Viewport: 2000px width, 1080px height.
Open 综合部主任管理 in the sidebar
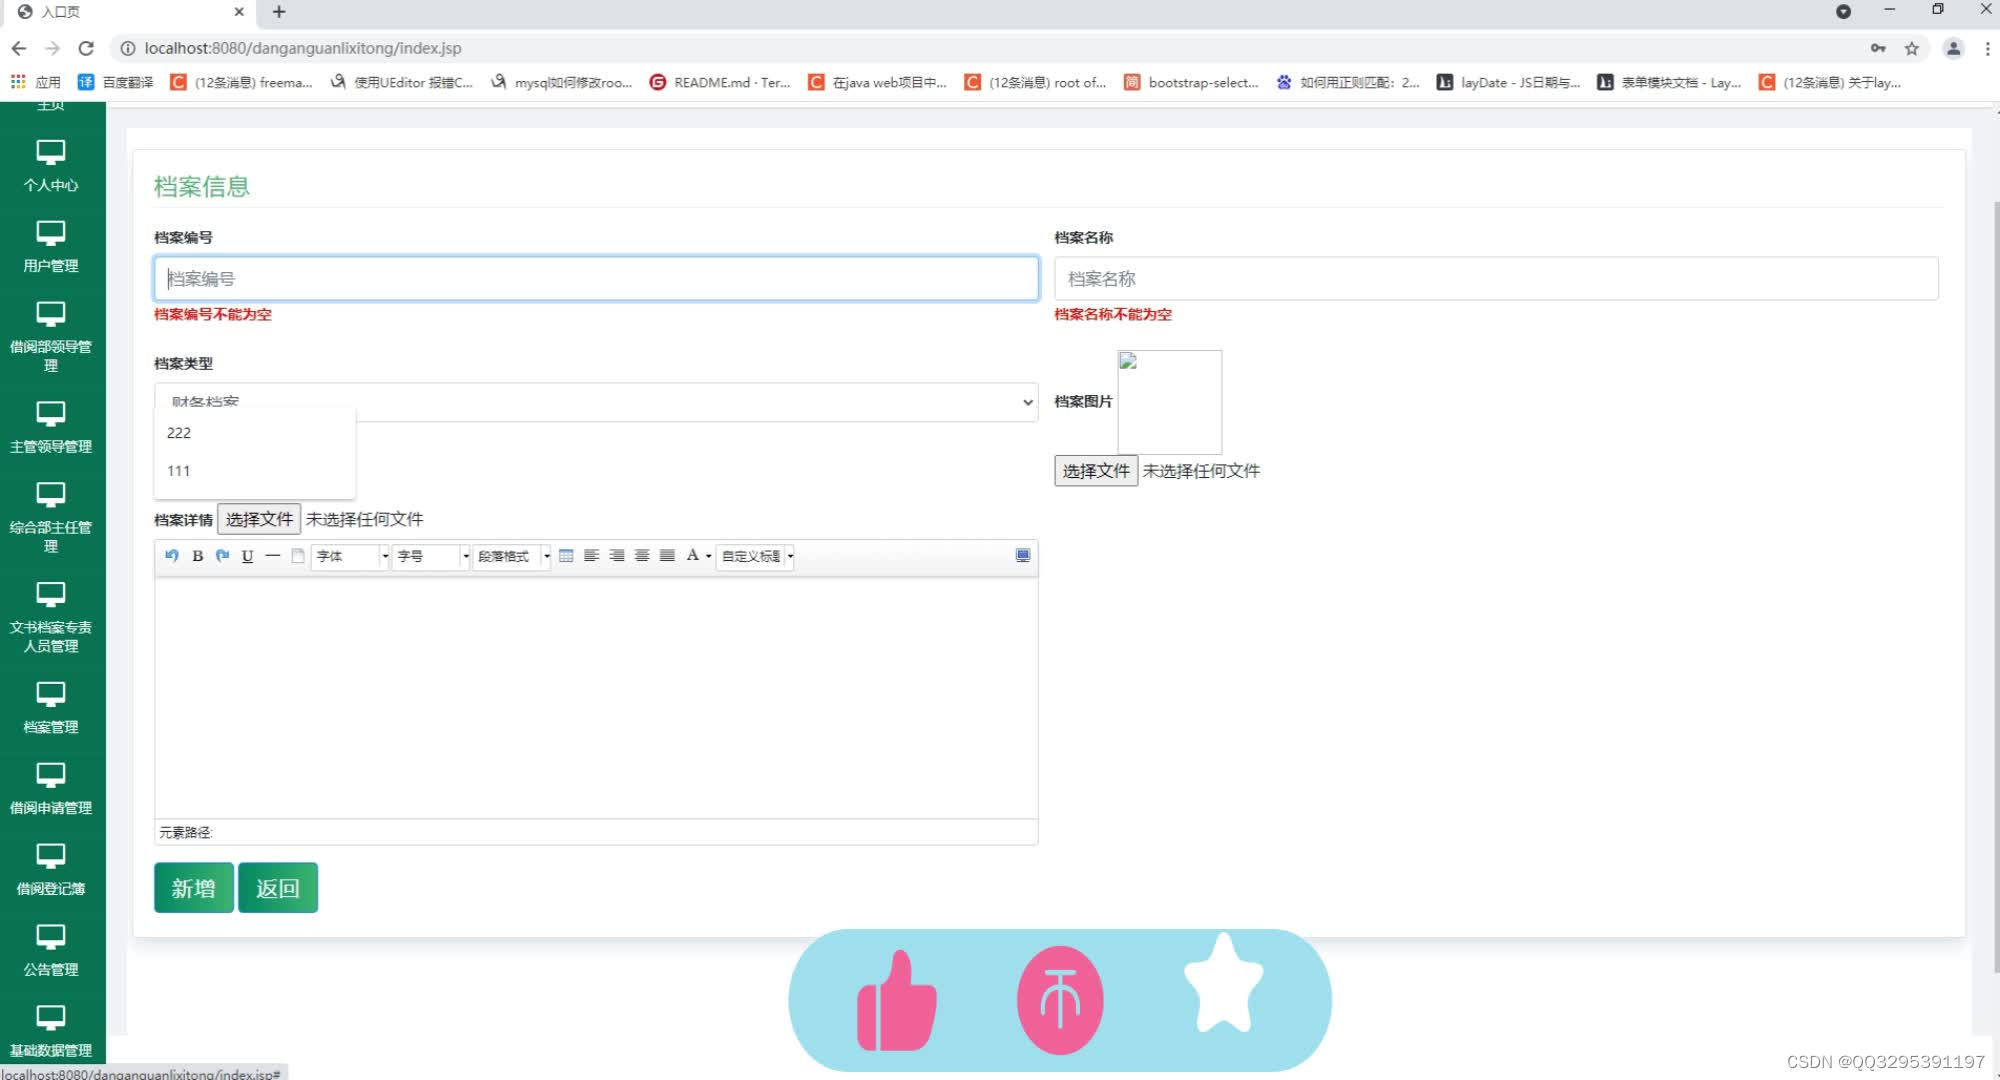tap(51, 518)
